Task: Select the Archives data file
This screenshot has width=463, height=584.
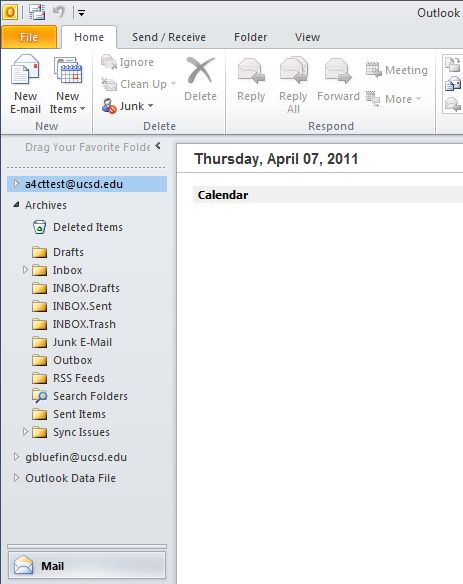Action: pos(46,205)
